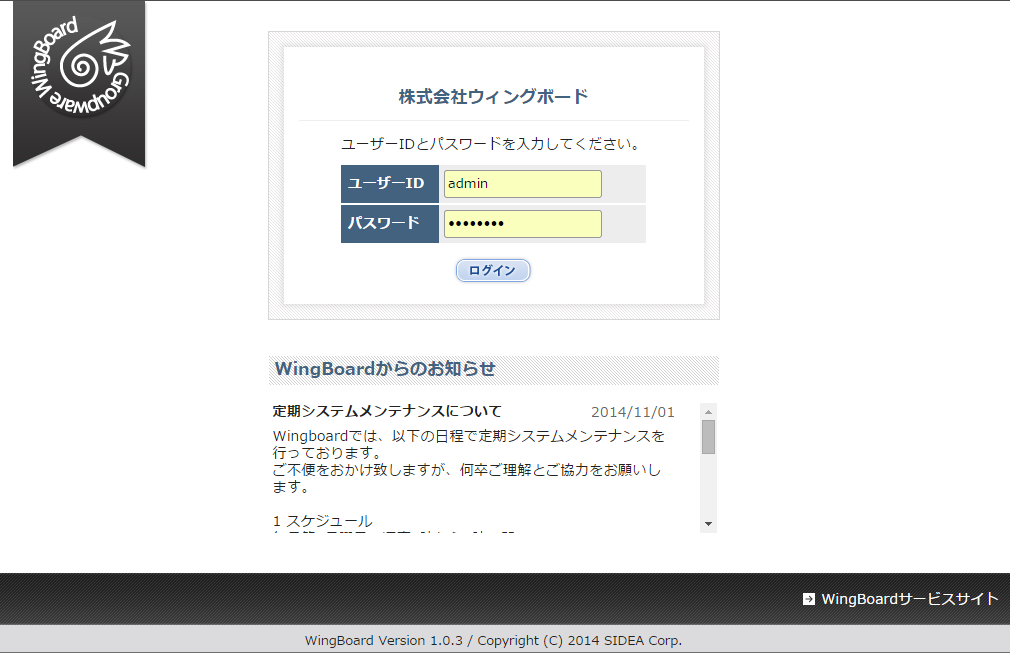Click the WingBoardからのお知らせ heading
The image size is (1010, 653).
point(385,369)
